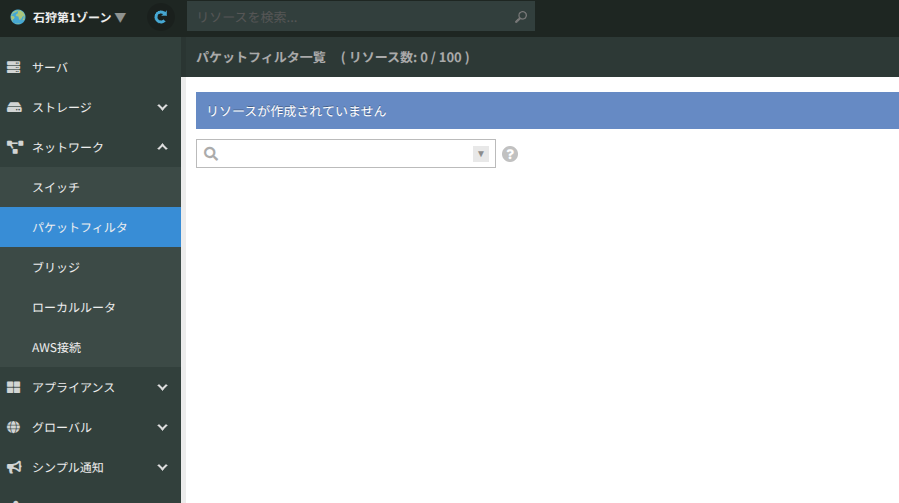Screen dimensions: 899x503
Task: Select パケットフィルタ in the sidebar
Action: pyautogui.click(x=91, y=227)
